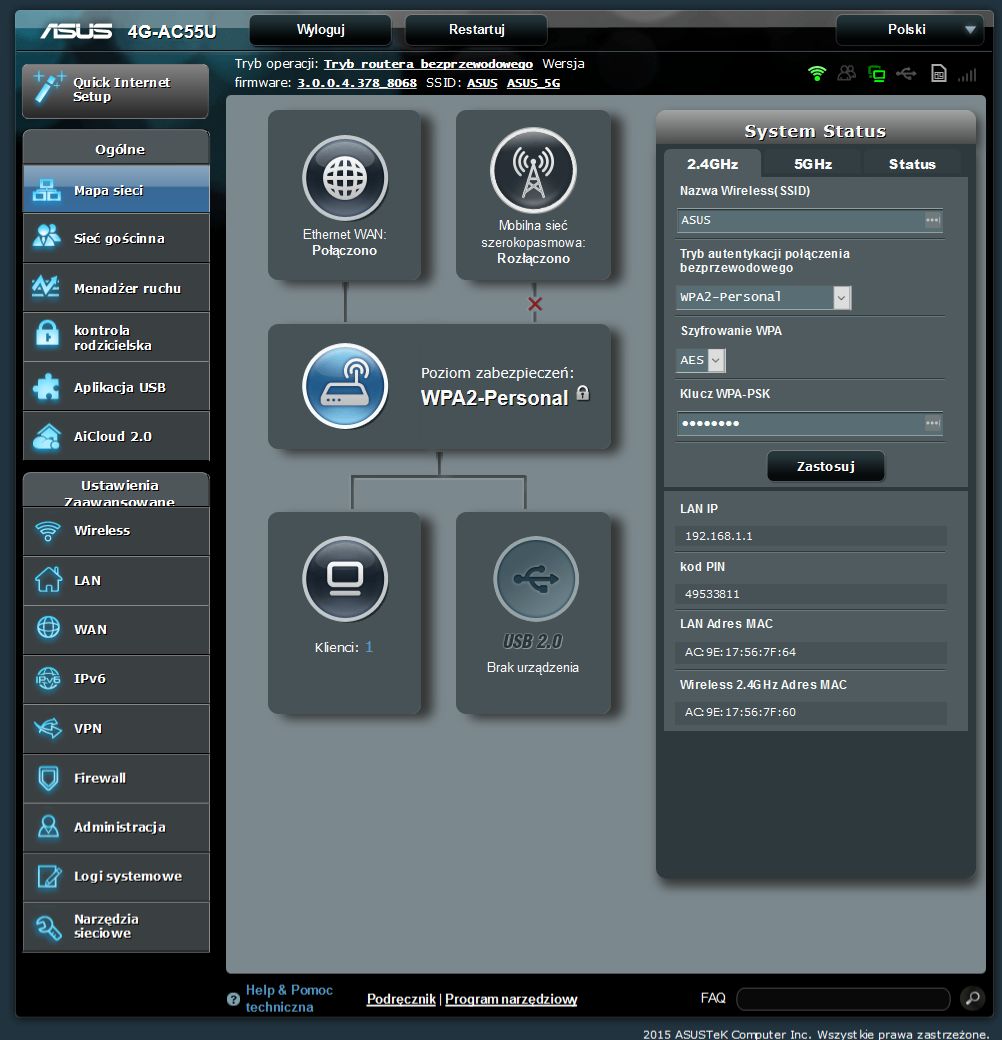This screenshot has height=1040, width=1002.
Task: Open the Help & Pomoc techniczna link
Action: click(288, 998)
